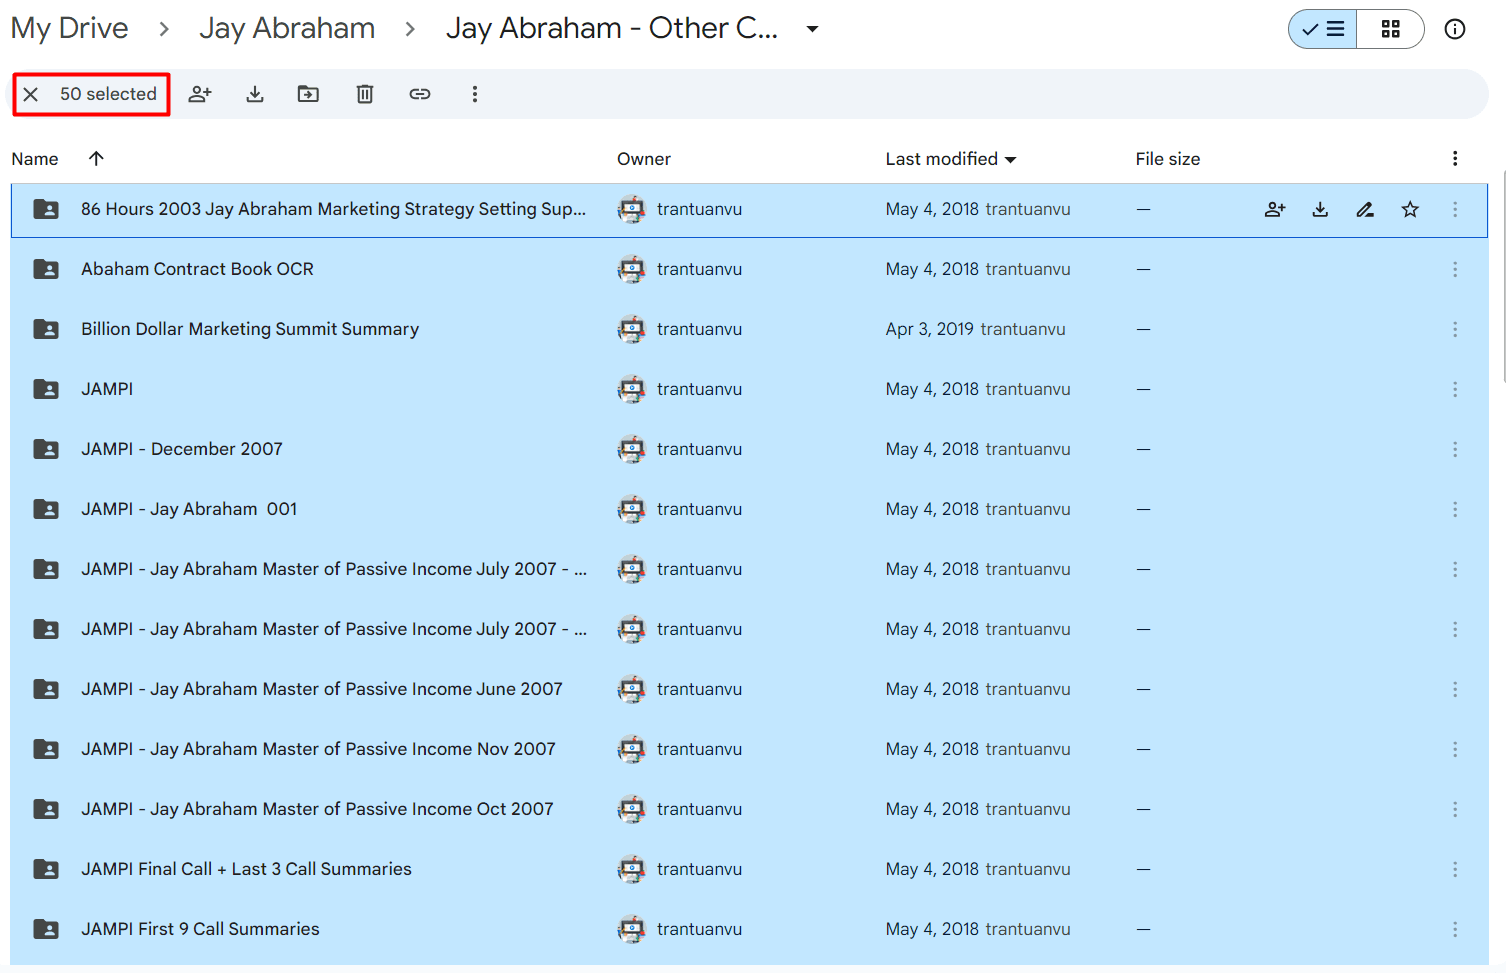The image size is (1506, 973).
Task: Open column header more options menu
Action: pyautogui.click(x=1455, y=158)
